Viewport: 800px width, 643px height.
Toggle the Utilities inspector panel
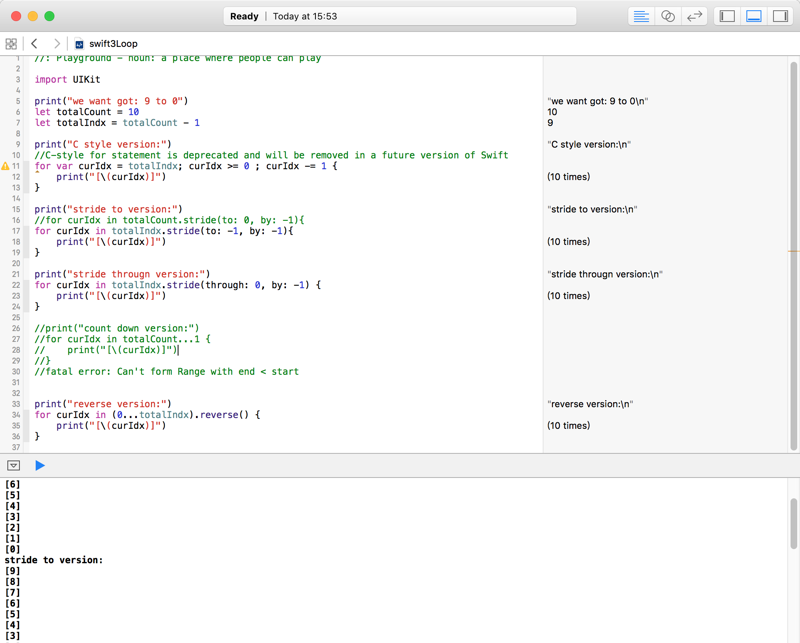pyautogui.click(x=780, y=16)
